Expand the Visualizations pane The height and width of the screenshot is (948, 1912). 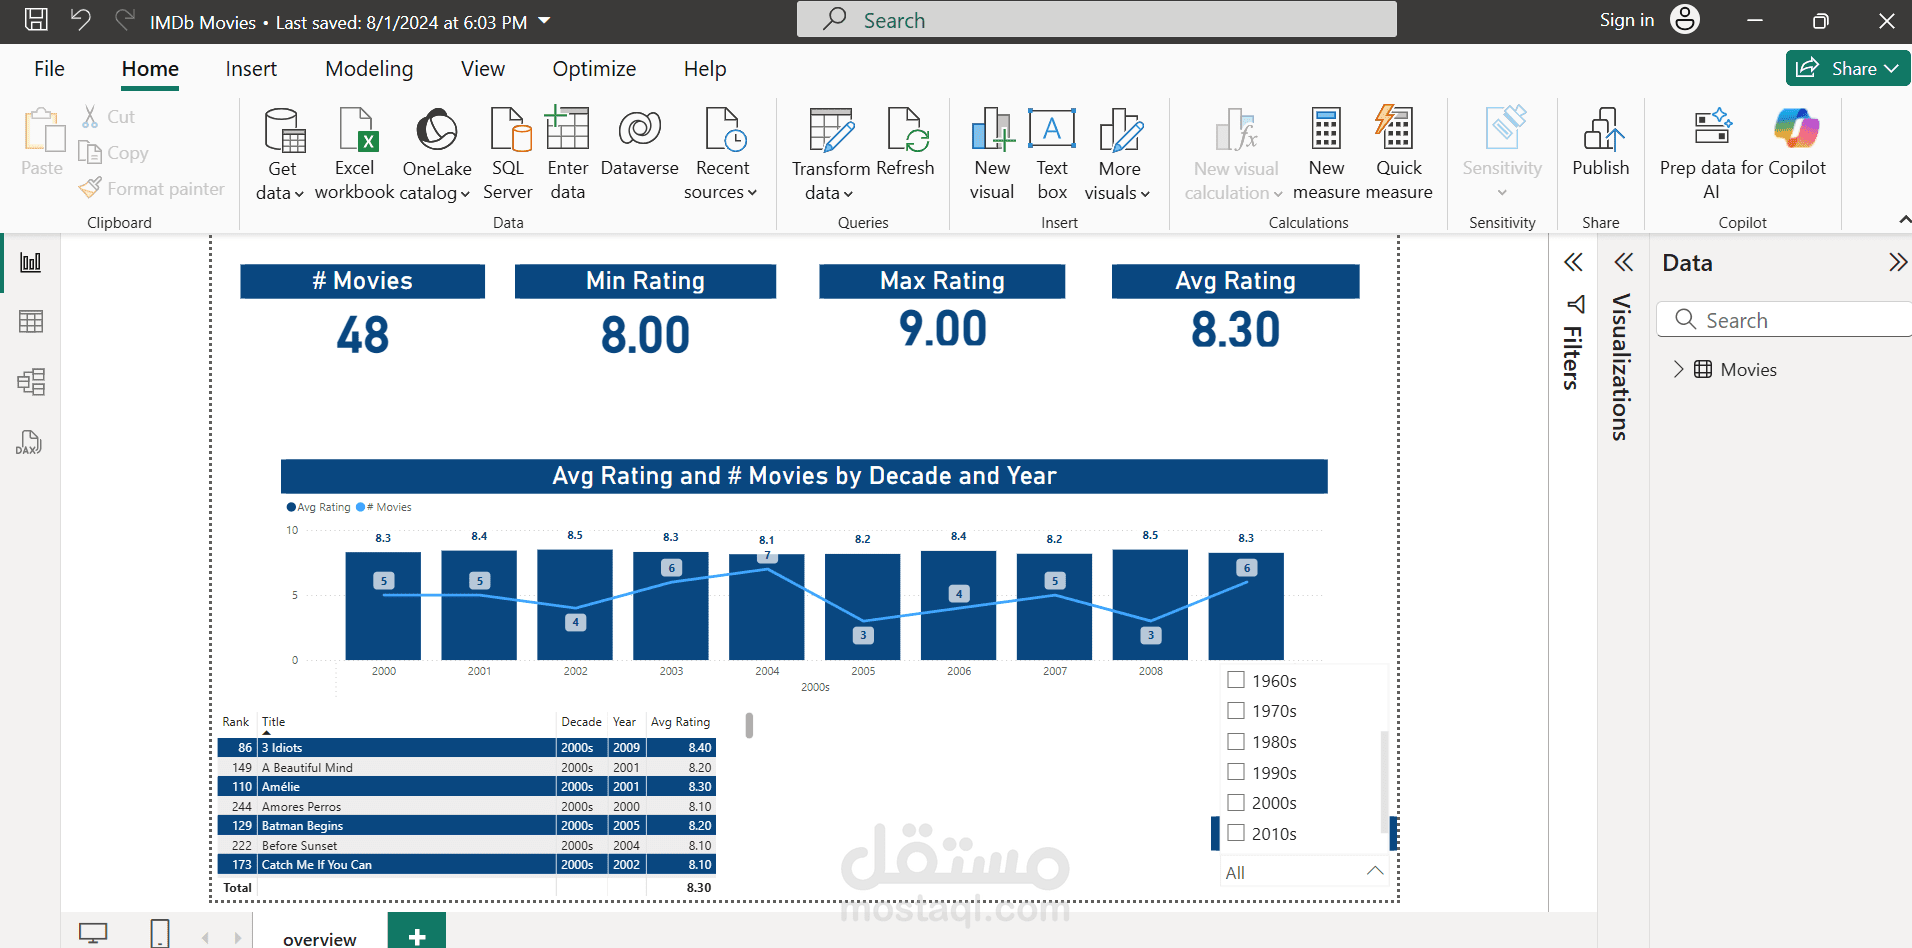tap(1623, 263)
